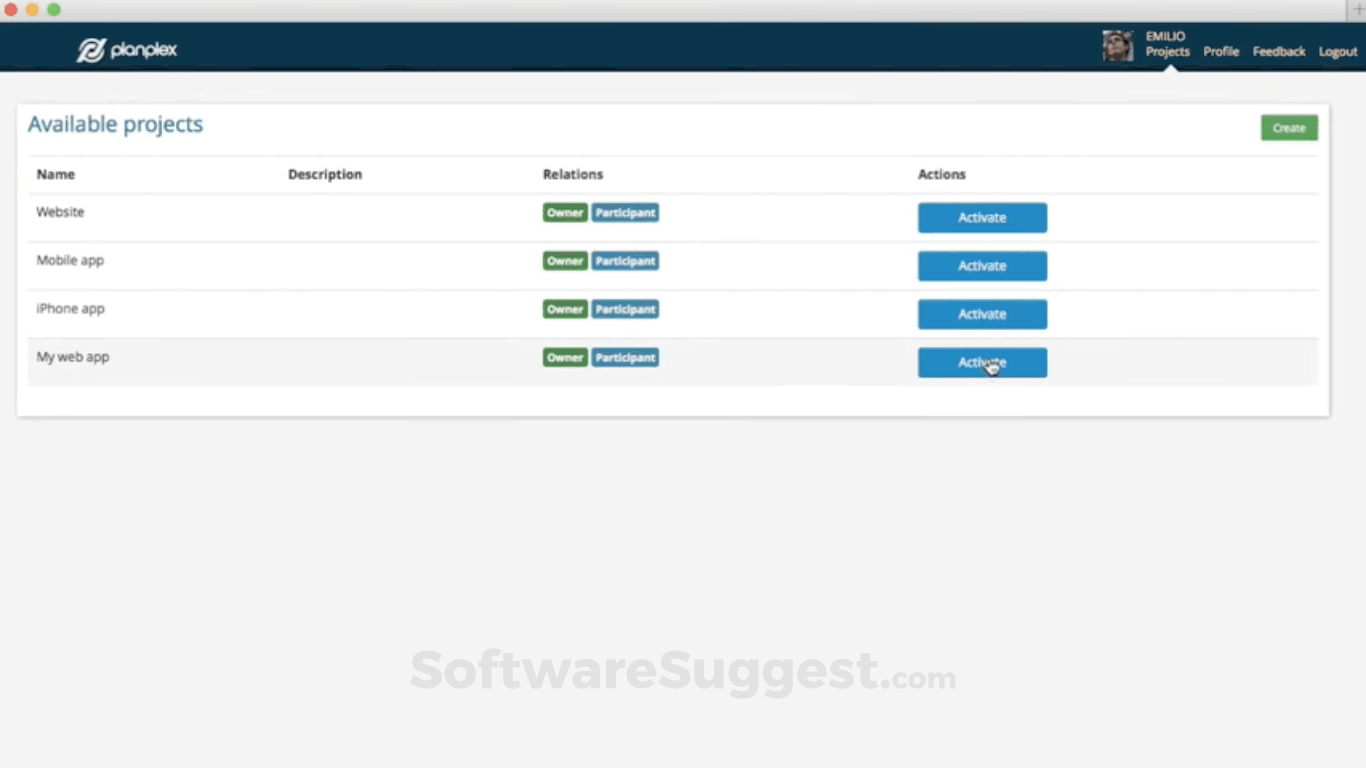This screenshot has width=1366, height=768.
Task: Click the yellow minimize window button
Action: pos(32,9)
